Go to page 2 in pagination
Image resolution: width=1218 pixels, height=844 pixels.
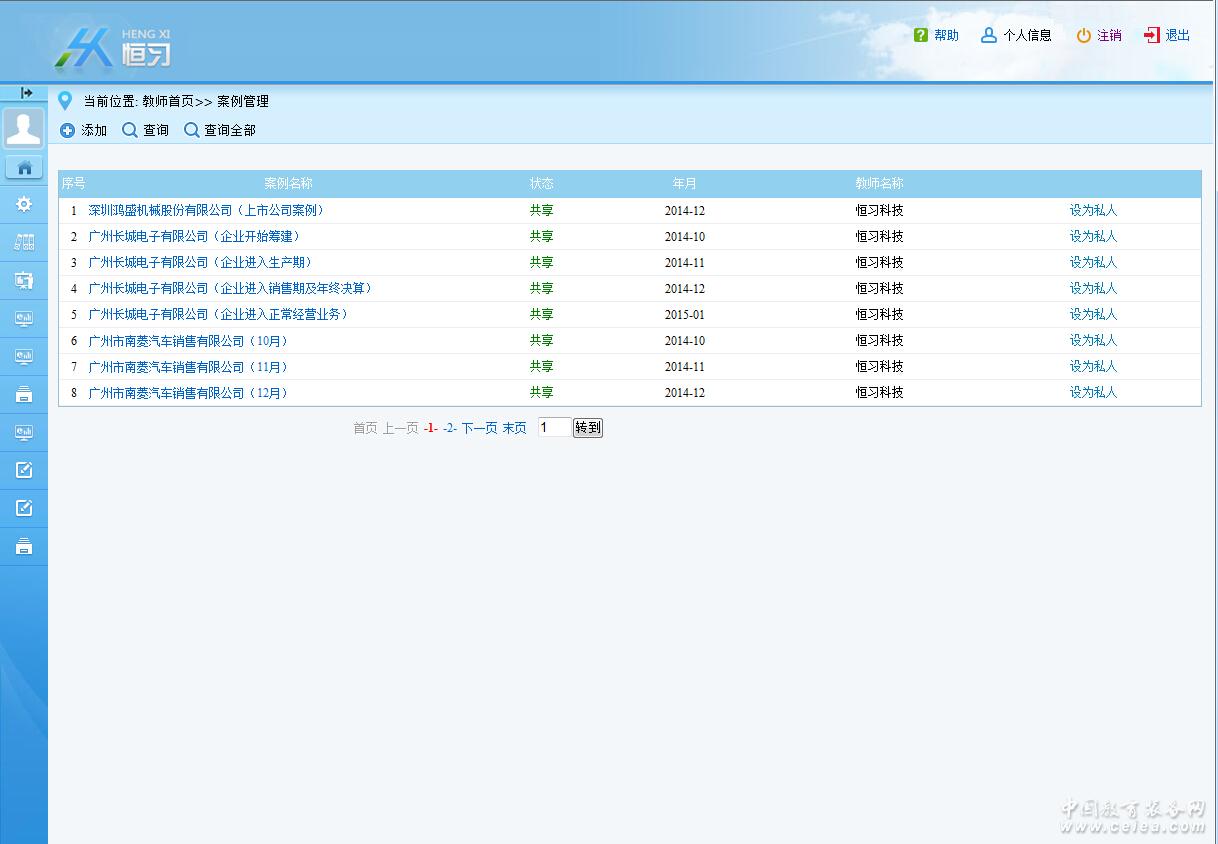coord(450,428)
